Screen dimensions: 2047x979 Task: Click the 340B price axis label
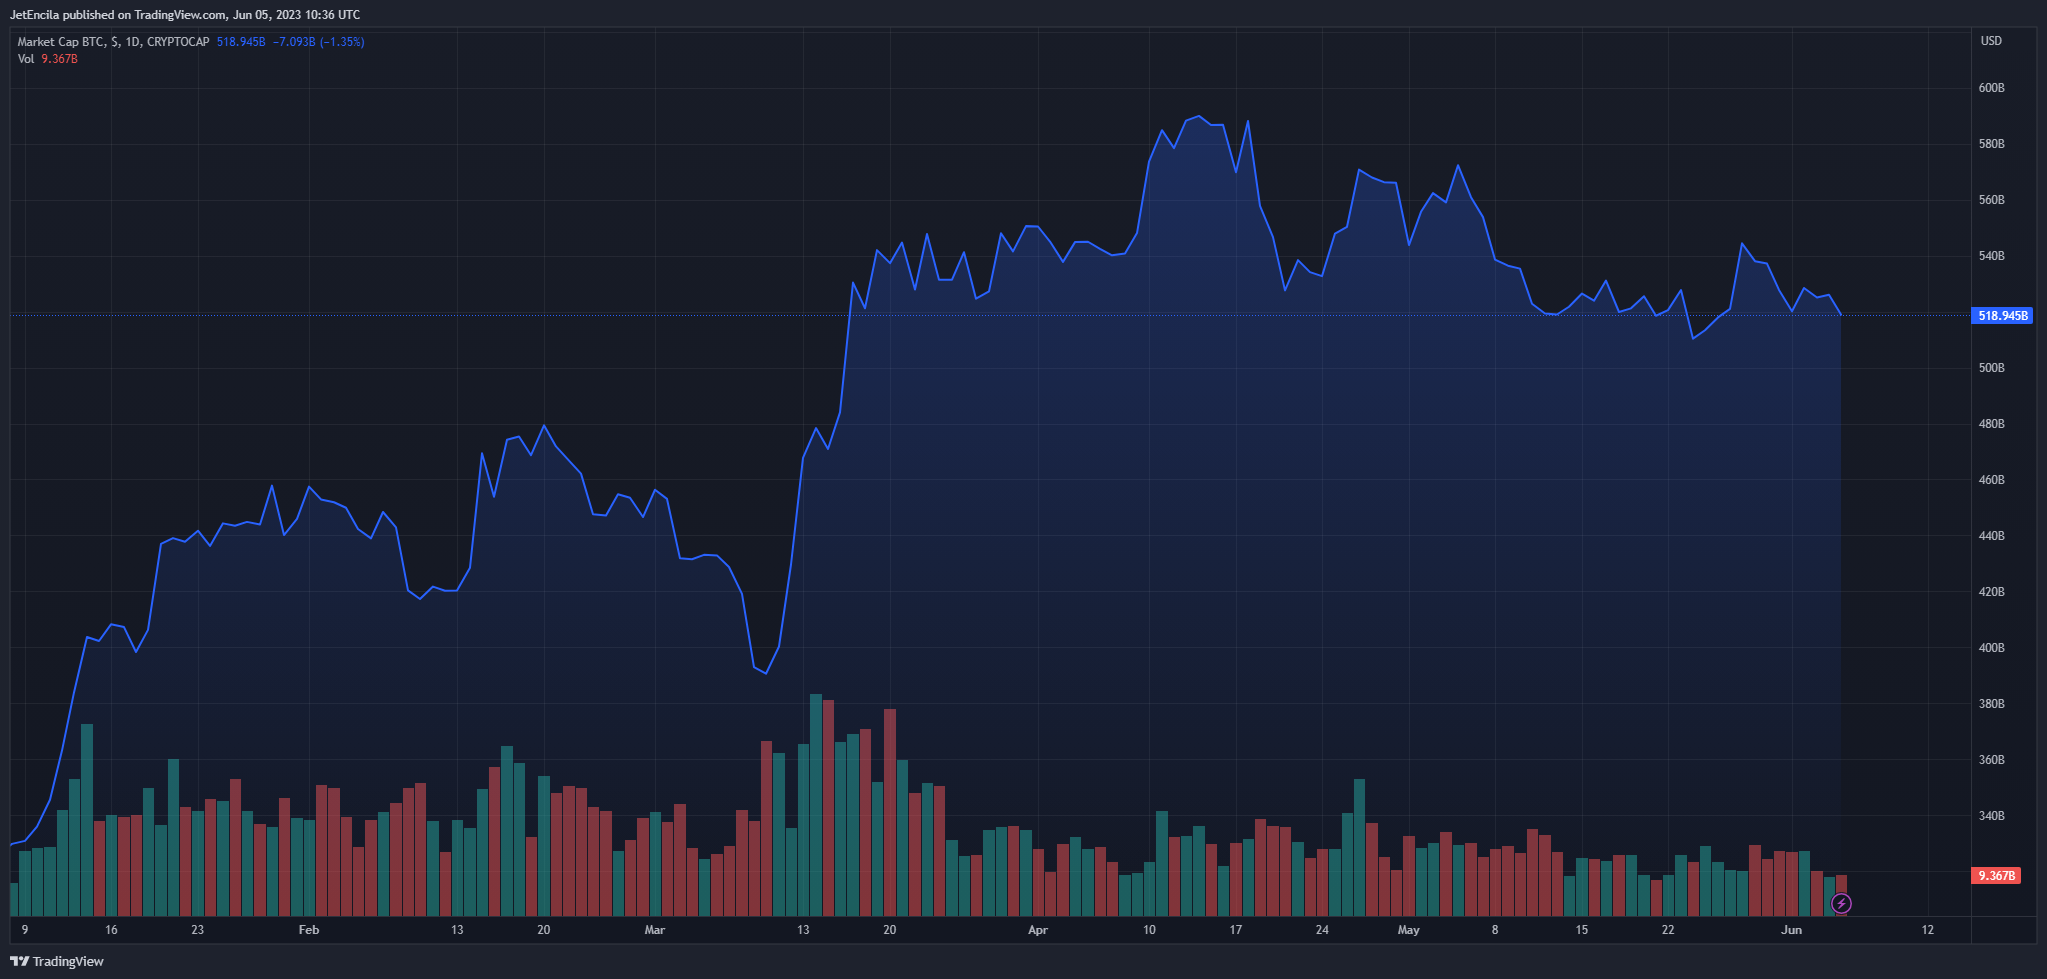pyautogui.click(x=1991, y=816)
